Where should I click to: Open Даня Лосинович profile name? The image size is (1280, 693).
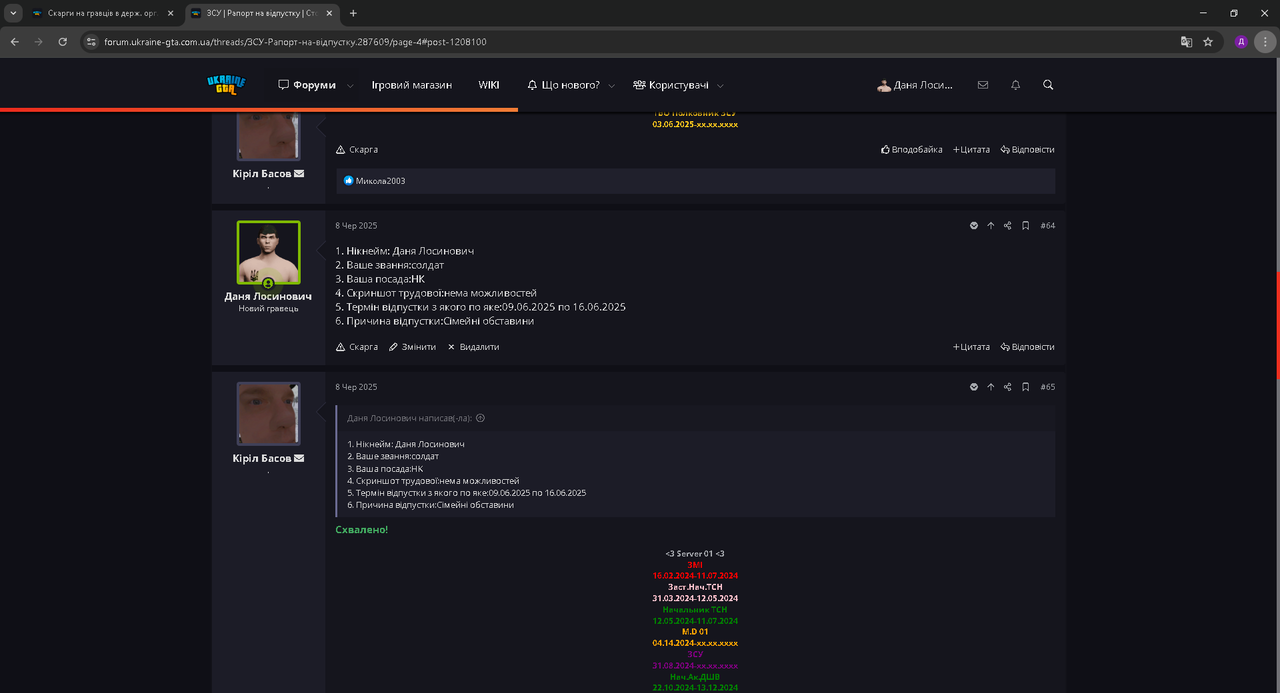point(268,296)
